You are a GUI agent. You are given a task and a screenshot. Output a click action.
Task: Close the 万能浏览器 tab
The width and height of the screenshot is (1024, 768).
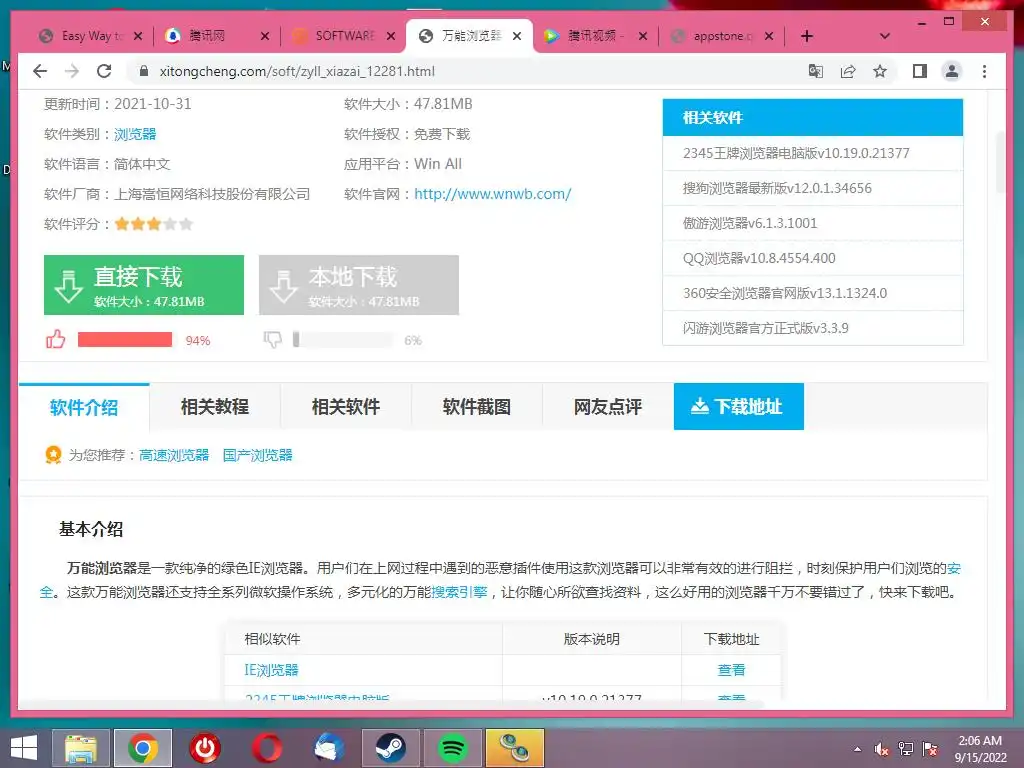tap(517, 36)
